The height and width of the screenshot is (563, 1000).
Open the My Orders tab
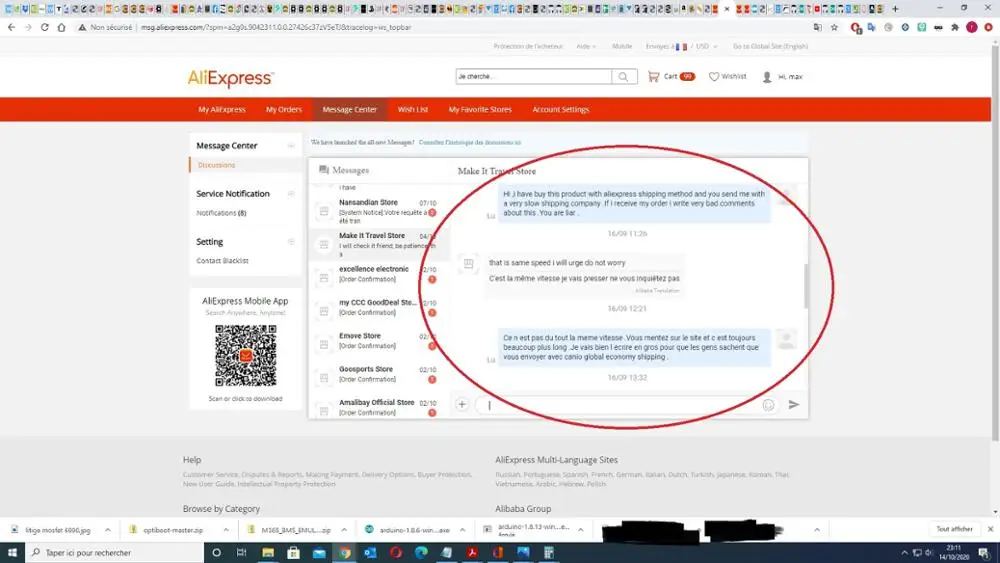point(284,110)
